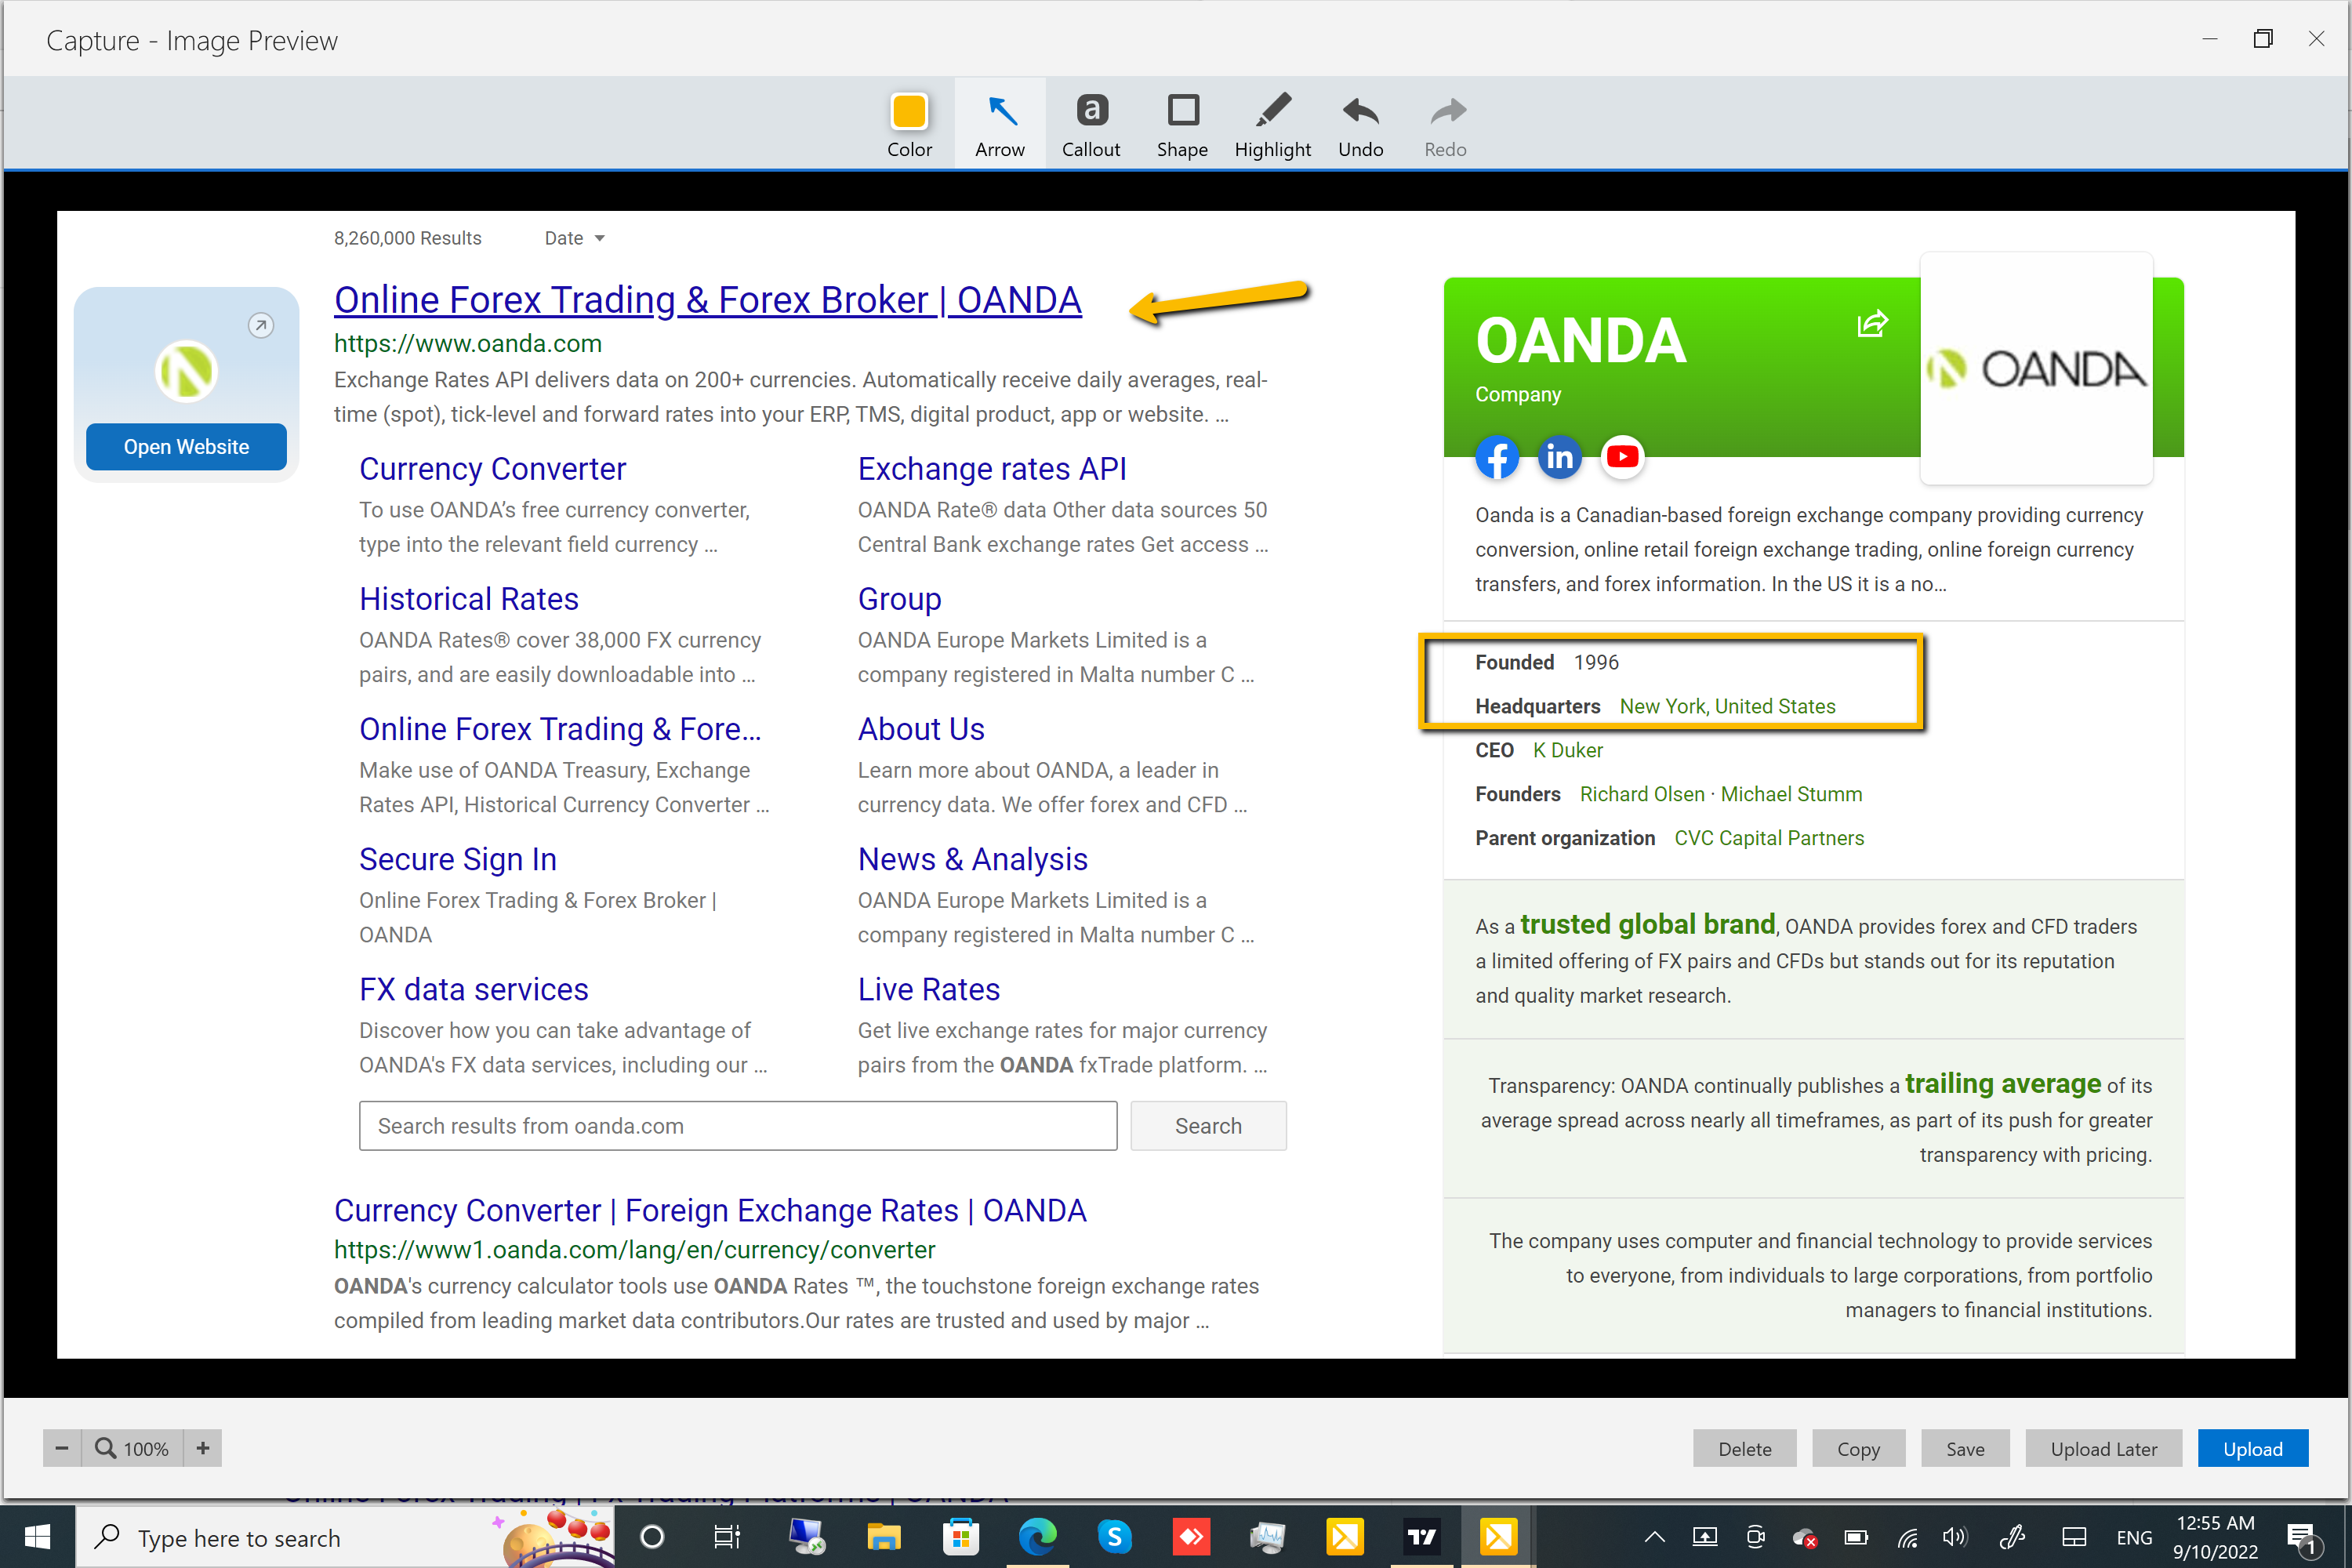Open the red AnyDesk taskbar icon
The image size is (2352, 1568).
pyautogui.click(x=1191, y=1537)
